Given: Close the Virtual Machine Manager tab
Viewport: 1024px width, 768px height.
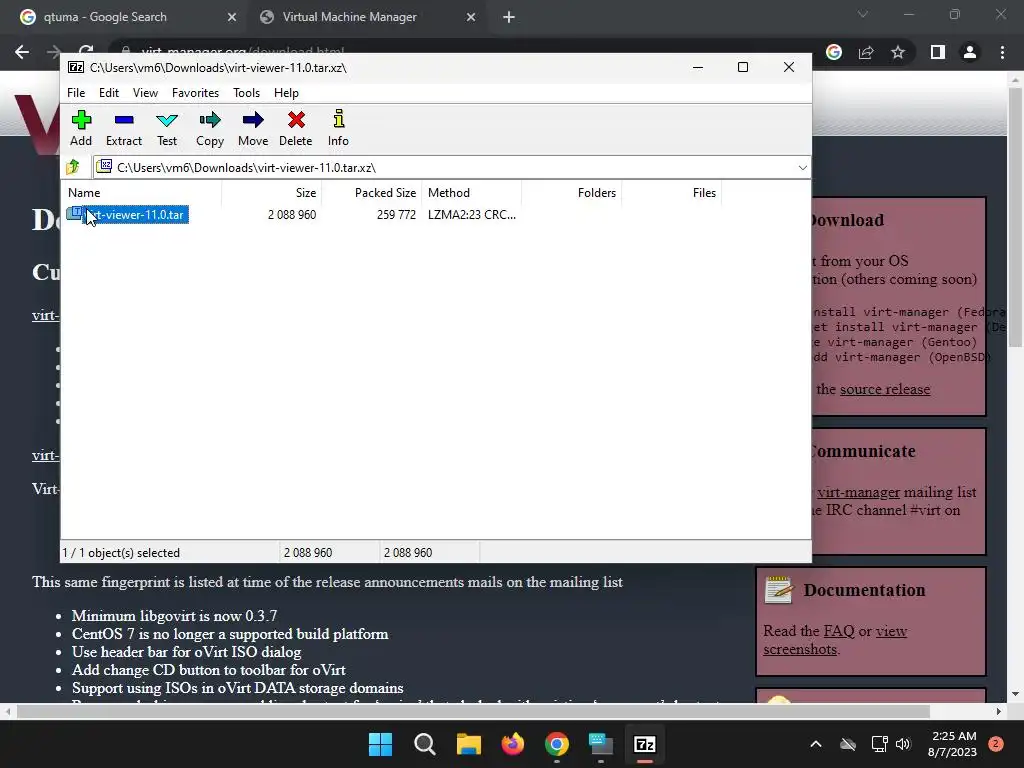Looking at the screenshot, I should click(x=471, y=17).
